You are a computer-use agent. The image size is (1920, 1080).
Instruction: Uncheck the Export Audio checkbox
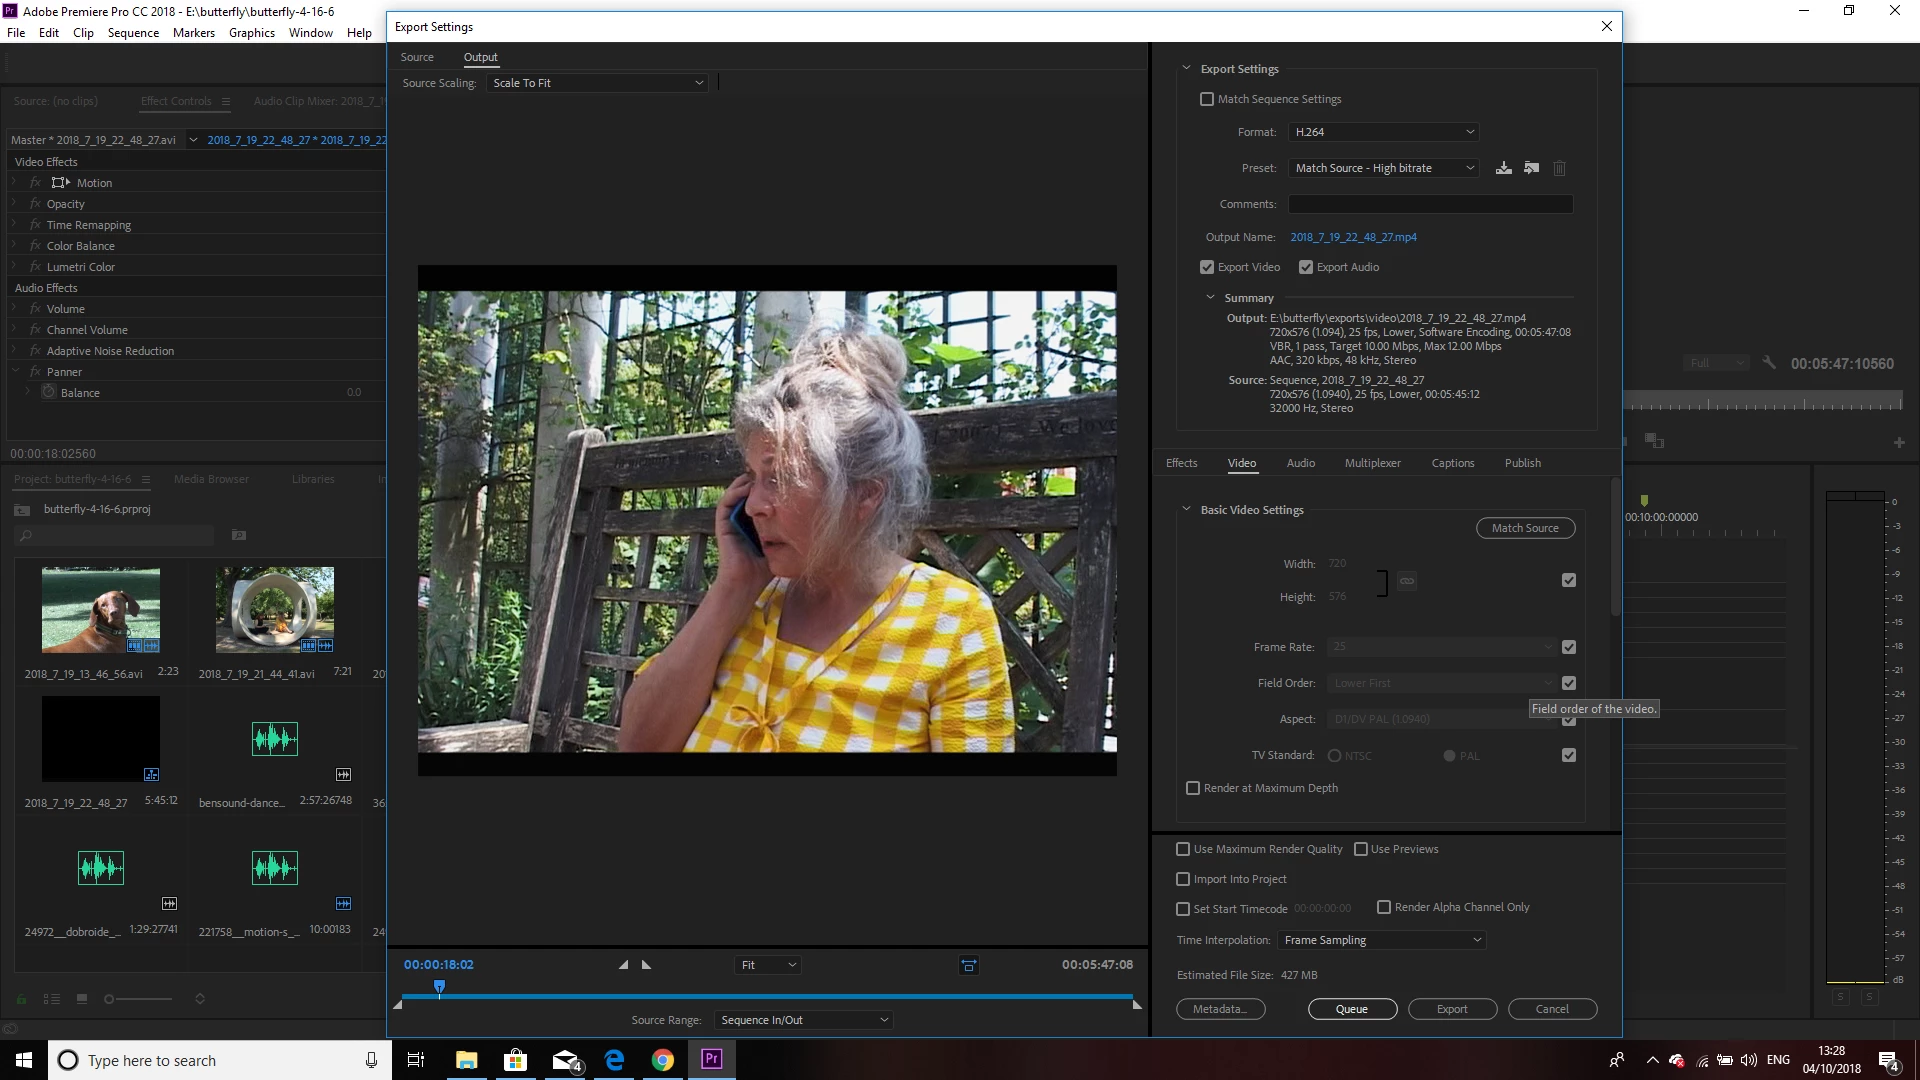[x=1306, y=267]
